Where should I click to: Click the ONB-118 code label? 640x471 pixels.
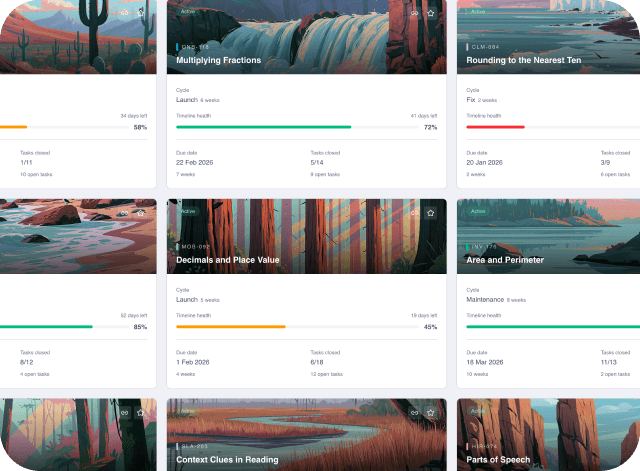pyautogui.click(x=195, y=47)
